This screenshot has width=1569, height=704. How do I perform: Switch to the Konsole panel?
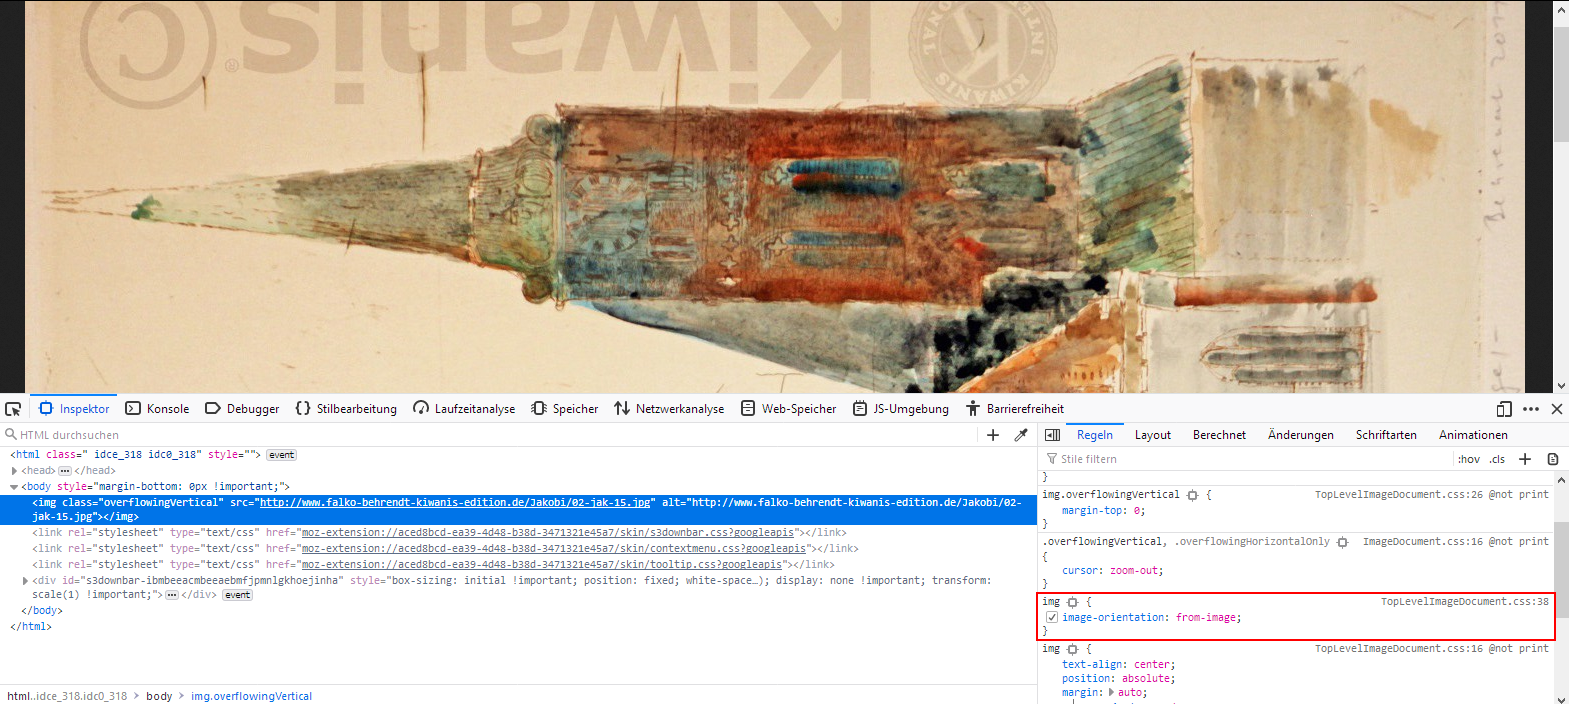tap(157, 409)
